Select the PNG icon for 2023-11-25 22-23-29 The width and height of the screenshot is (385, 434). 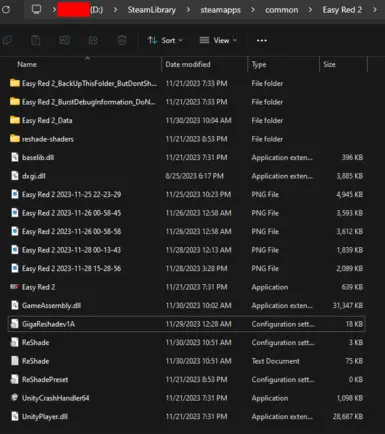pyautogui.click(x=15, y=194)
